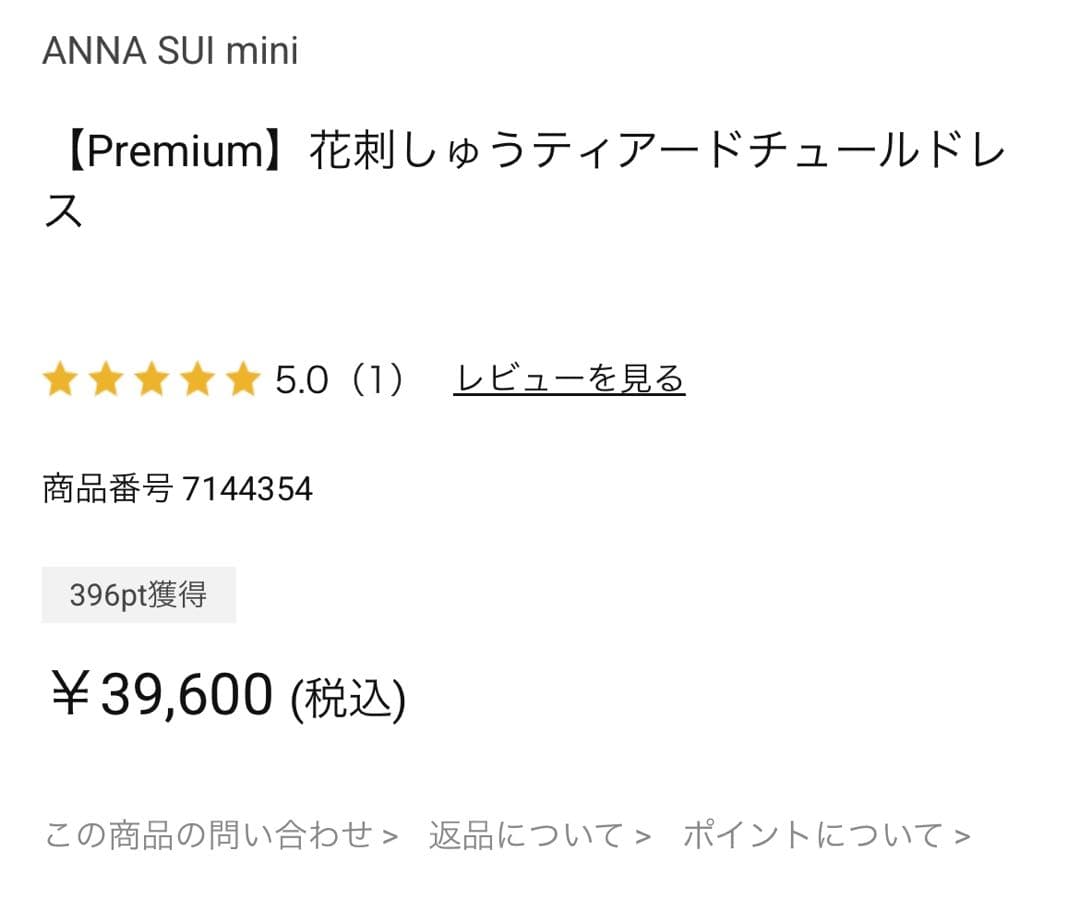Image resolution: width=1080 pixels, height=924 pixels.
Task: Open the この商品の問い合わせ inquiry link
Action: 209,835
